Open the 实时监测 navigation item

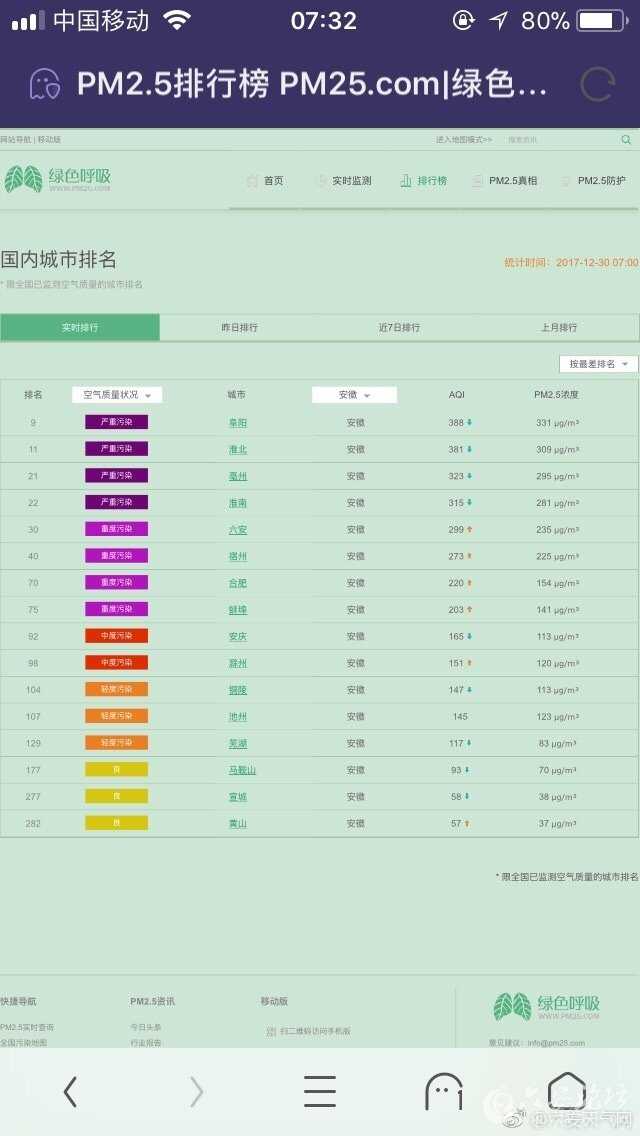[344, 181]
